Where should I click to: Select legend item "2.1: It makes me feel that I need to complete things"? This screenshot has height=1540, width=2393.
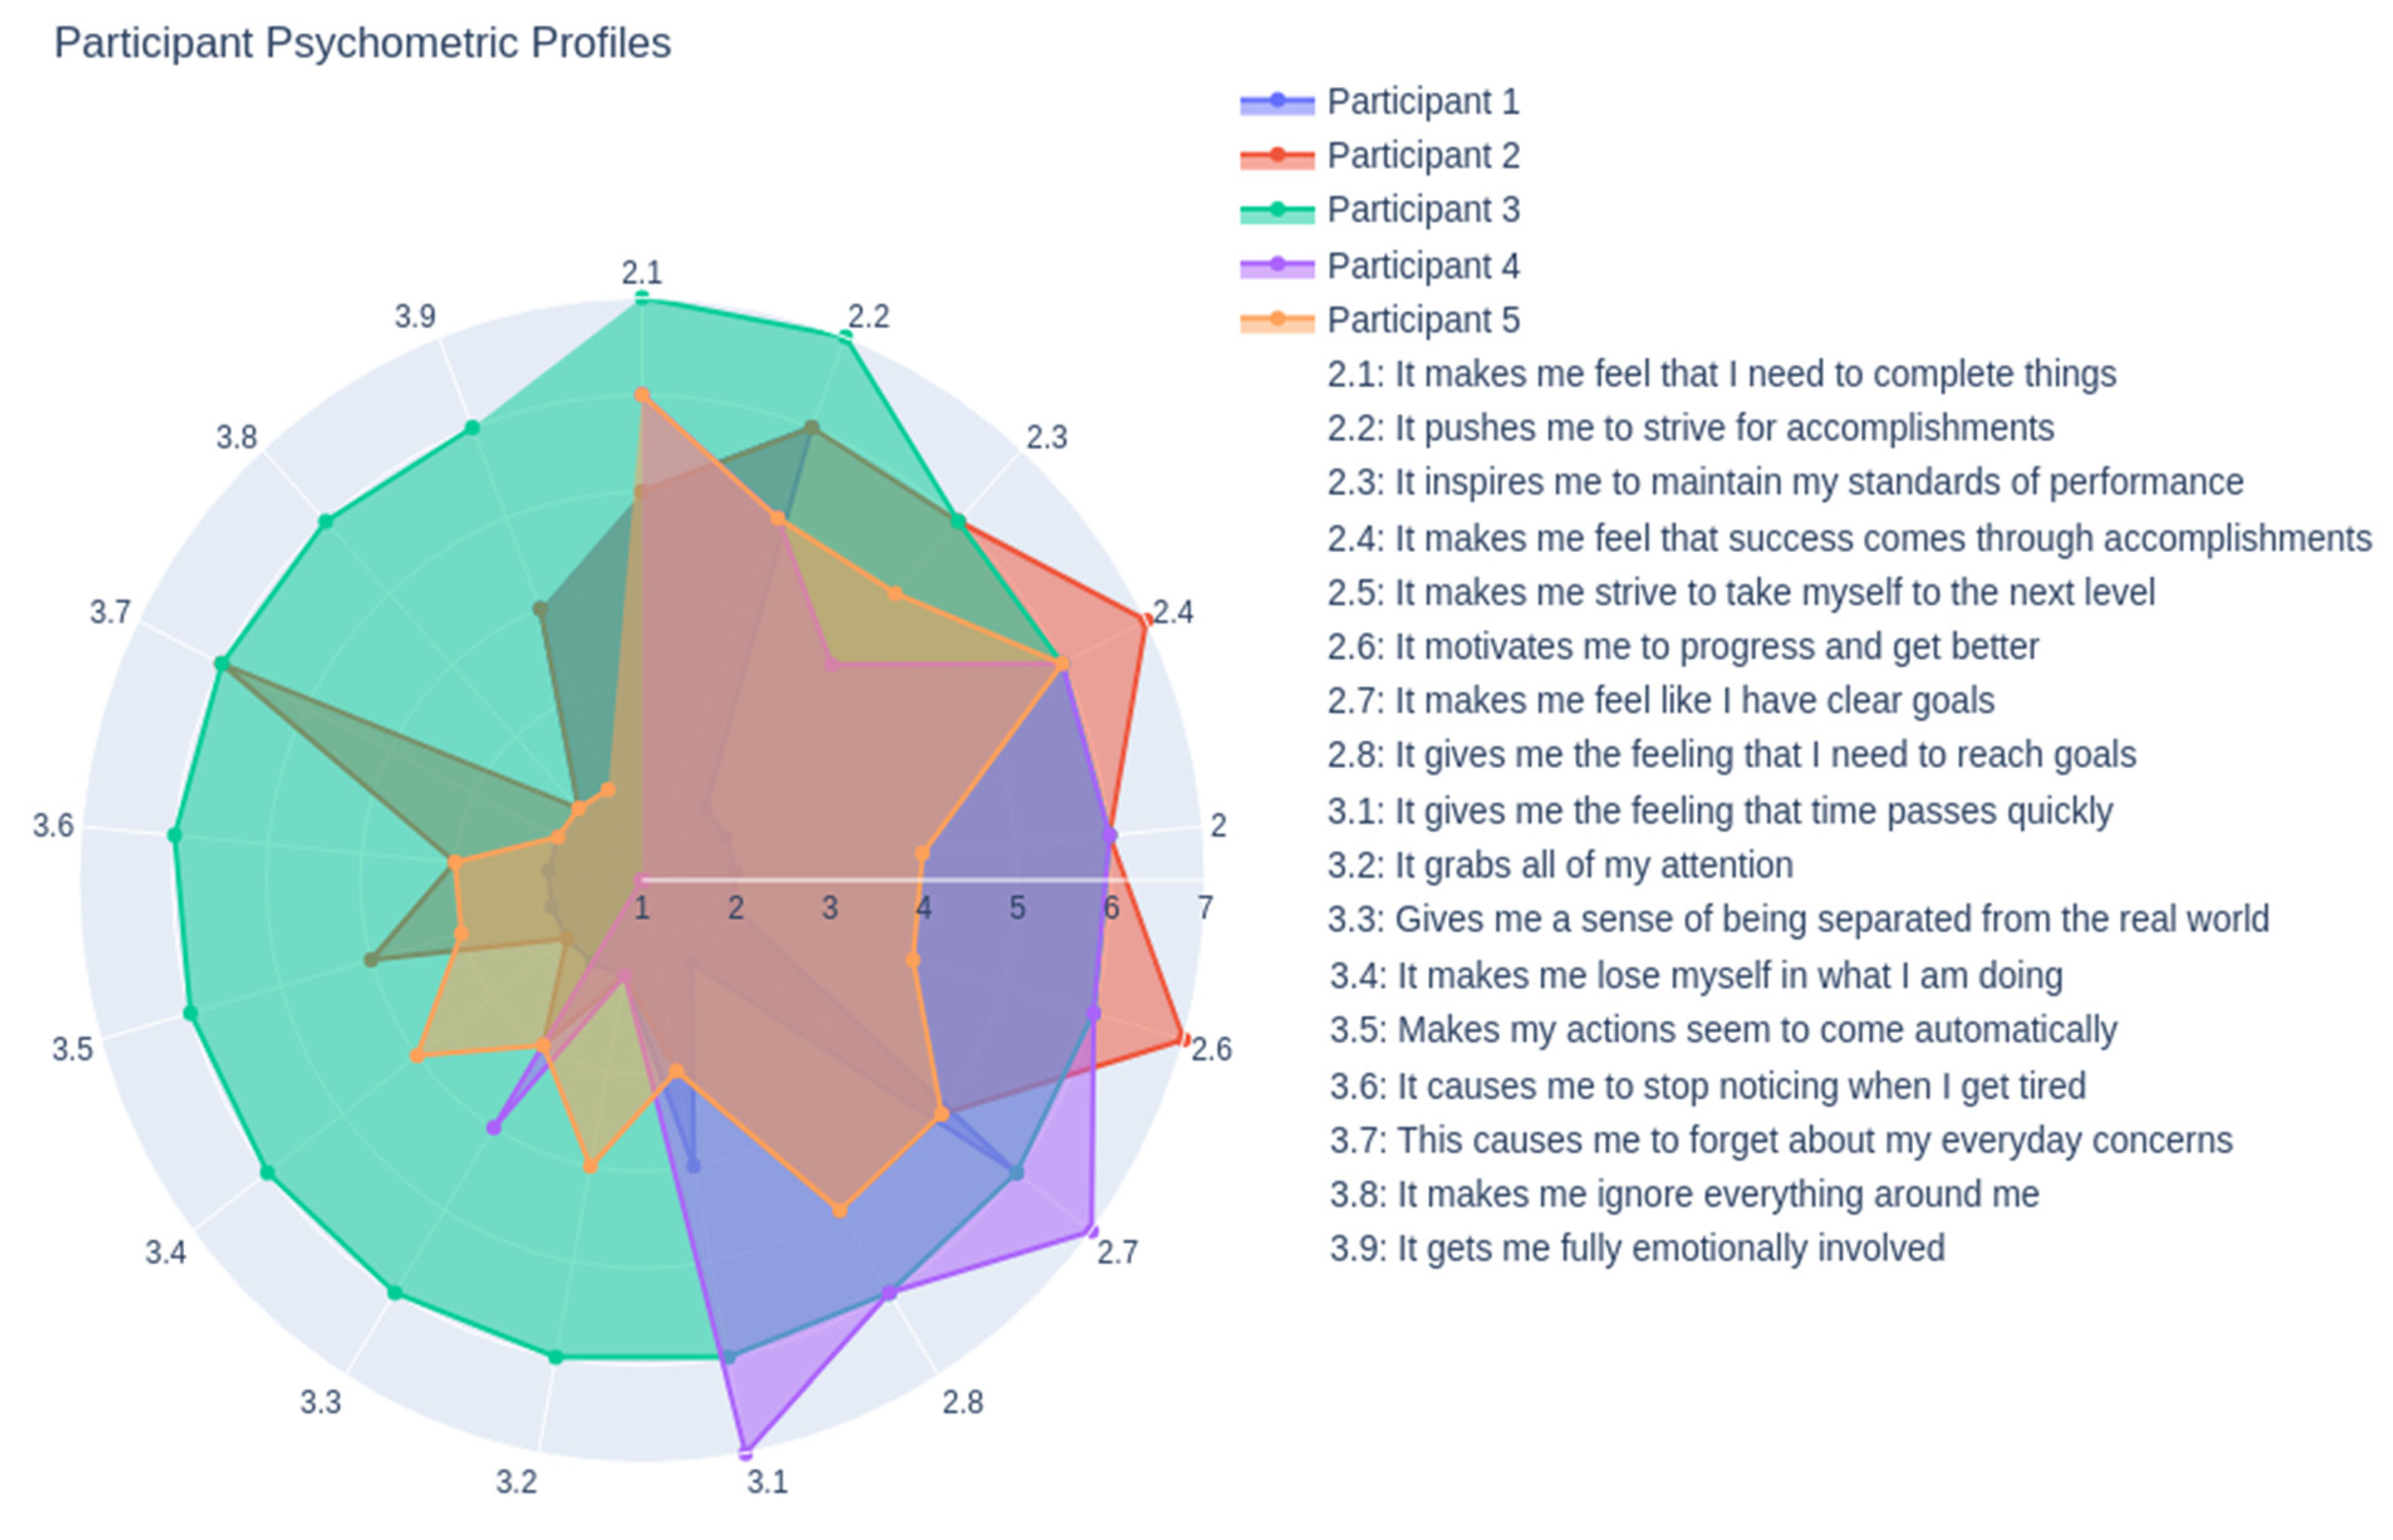[x=1720, y=374]
